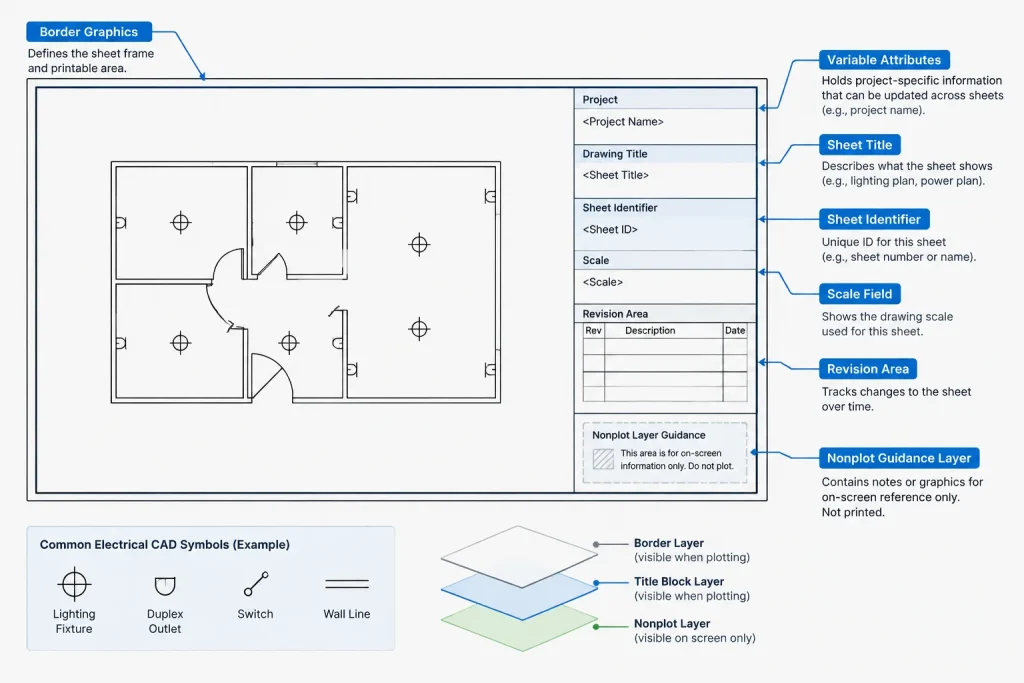Pick the Switch symbol in the legend
1024x683 pixels.
pos(255,584)
